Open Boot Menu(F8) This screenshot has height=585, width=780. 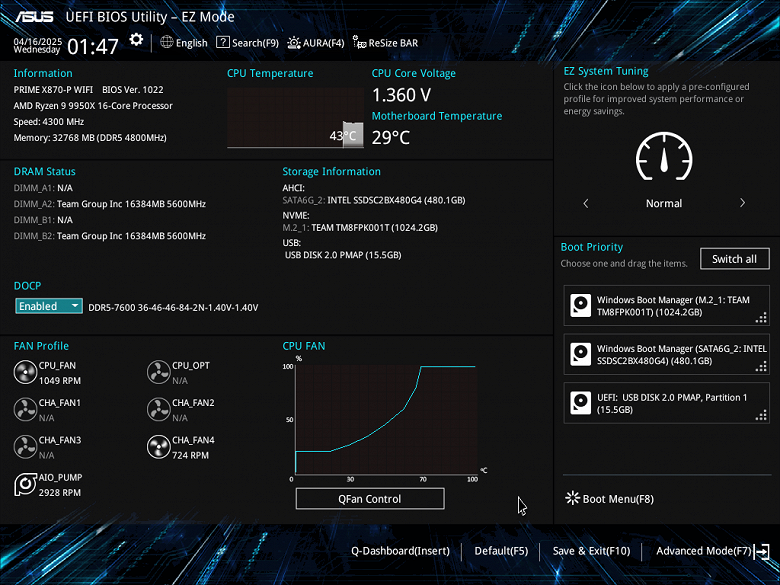pyautogui.click(x=609, y=498)
